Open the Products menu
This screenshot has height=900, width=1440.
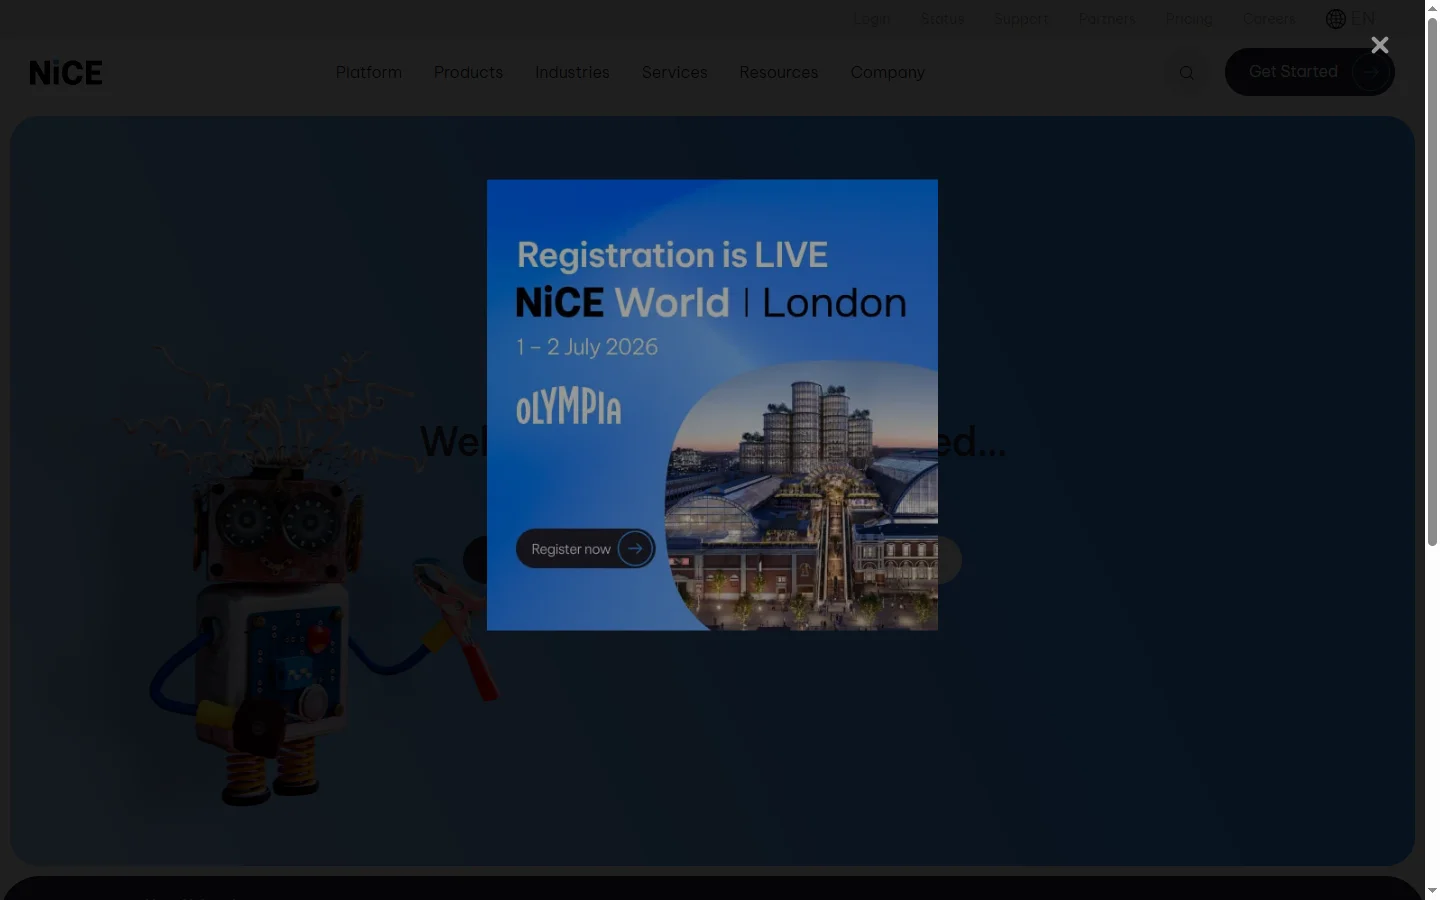point(468,72)
